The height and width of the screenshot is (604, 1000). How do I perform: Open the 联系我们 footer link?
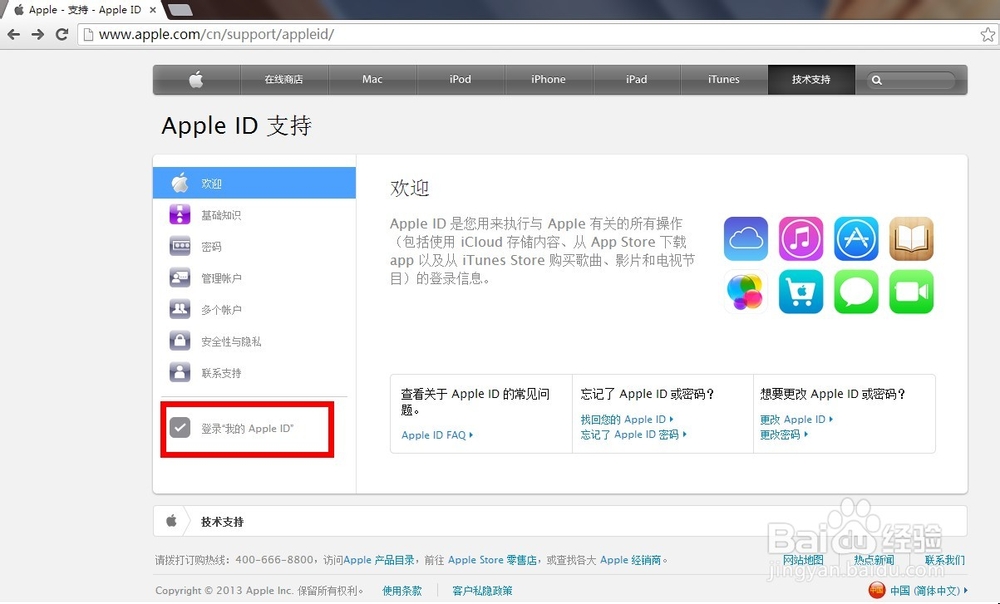click(945, 560)
